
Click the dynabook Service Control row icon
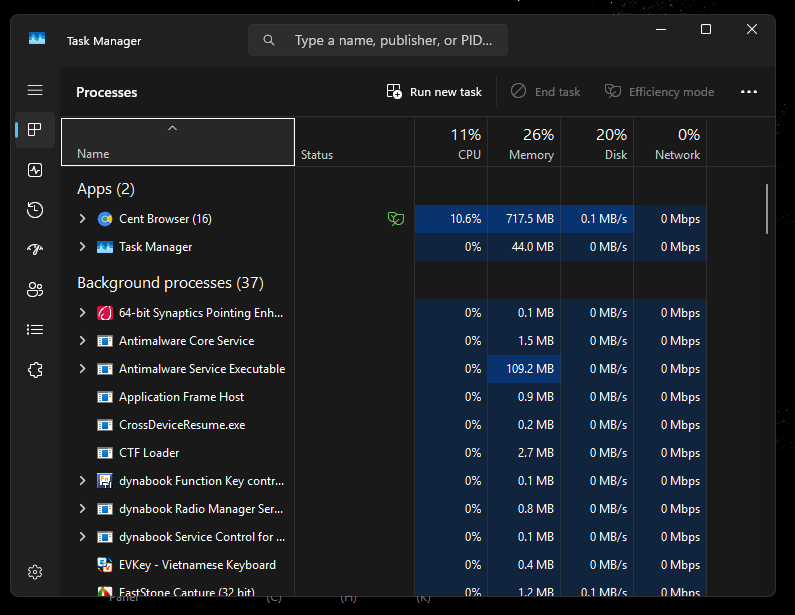tap(105, 537)
